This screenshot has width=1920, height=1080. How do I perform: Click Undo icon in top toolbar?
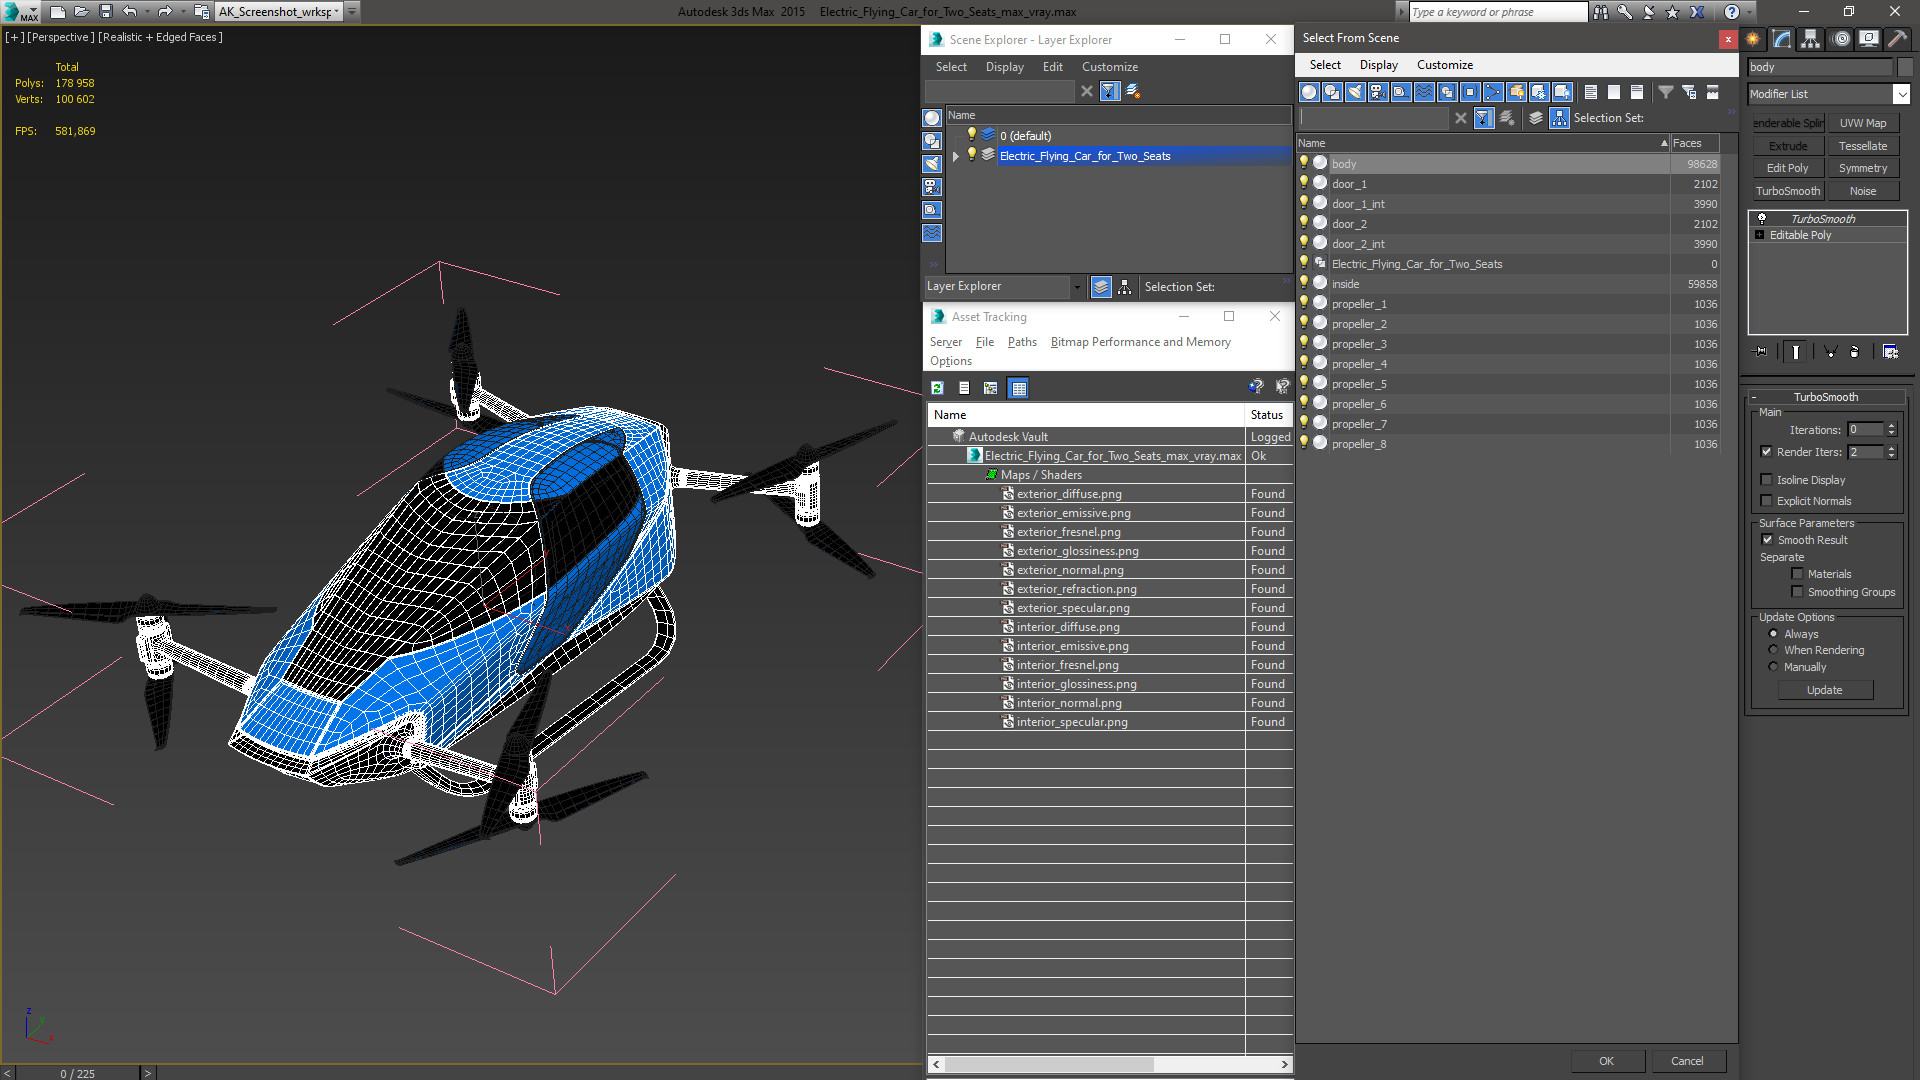pyautogui.click(x=130, y=12)
